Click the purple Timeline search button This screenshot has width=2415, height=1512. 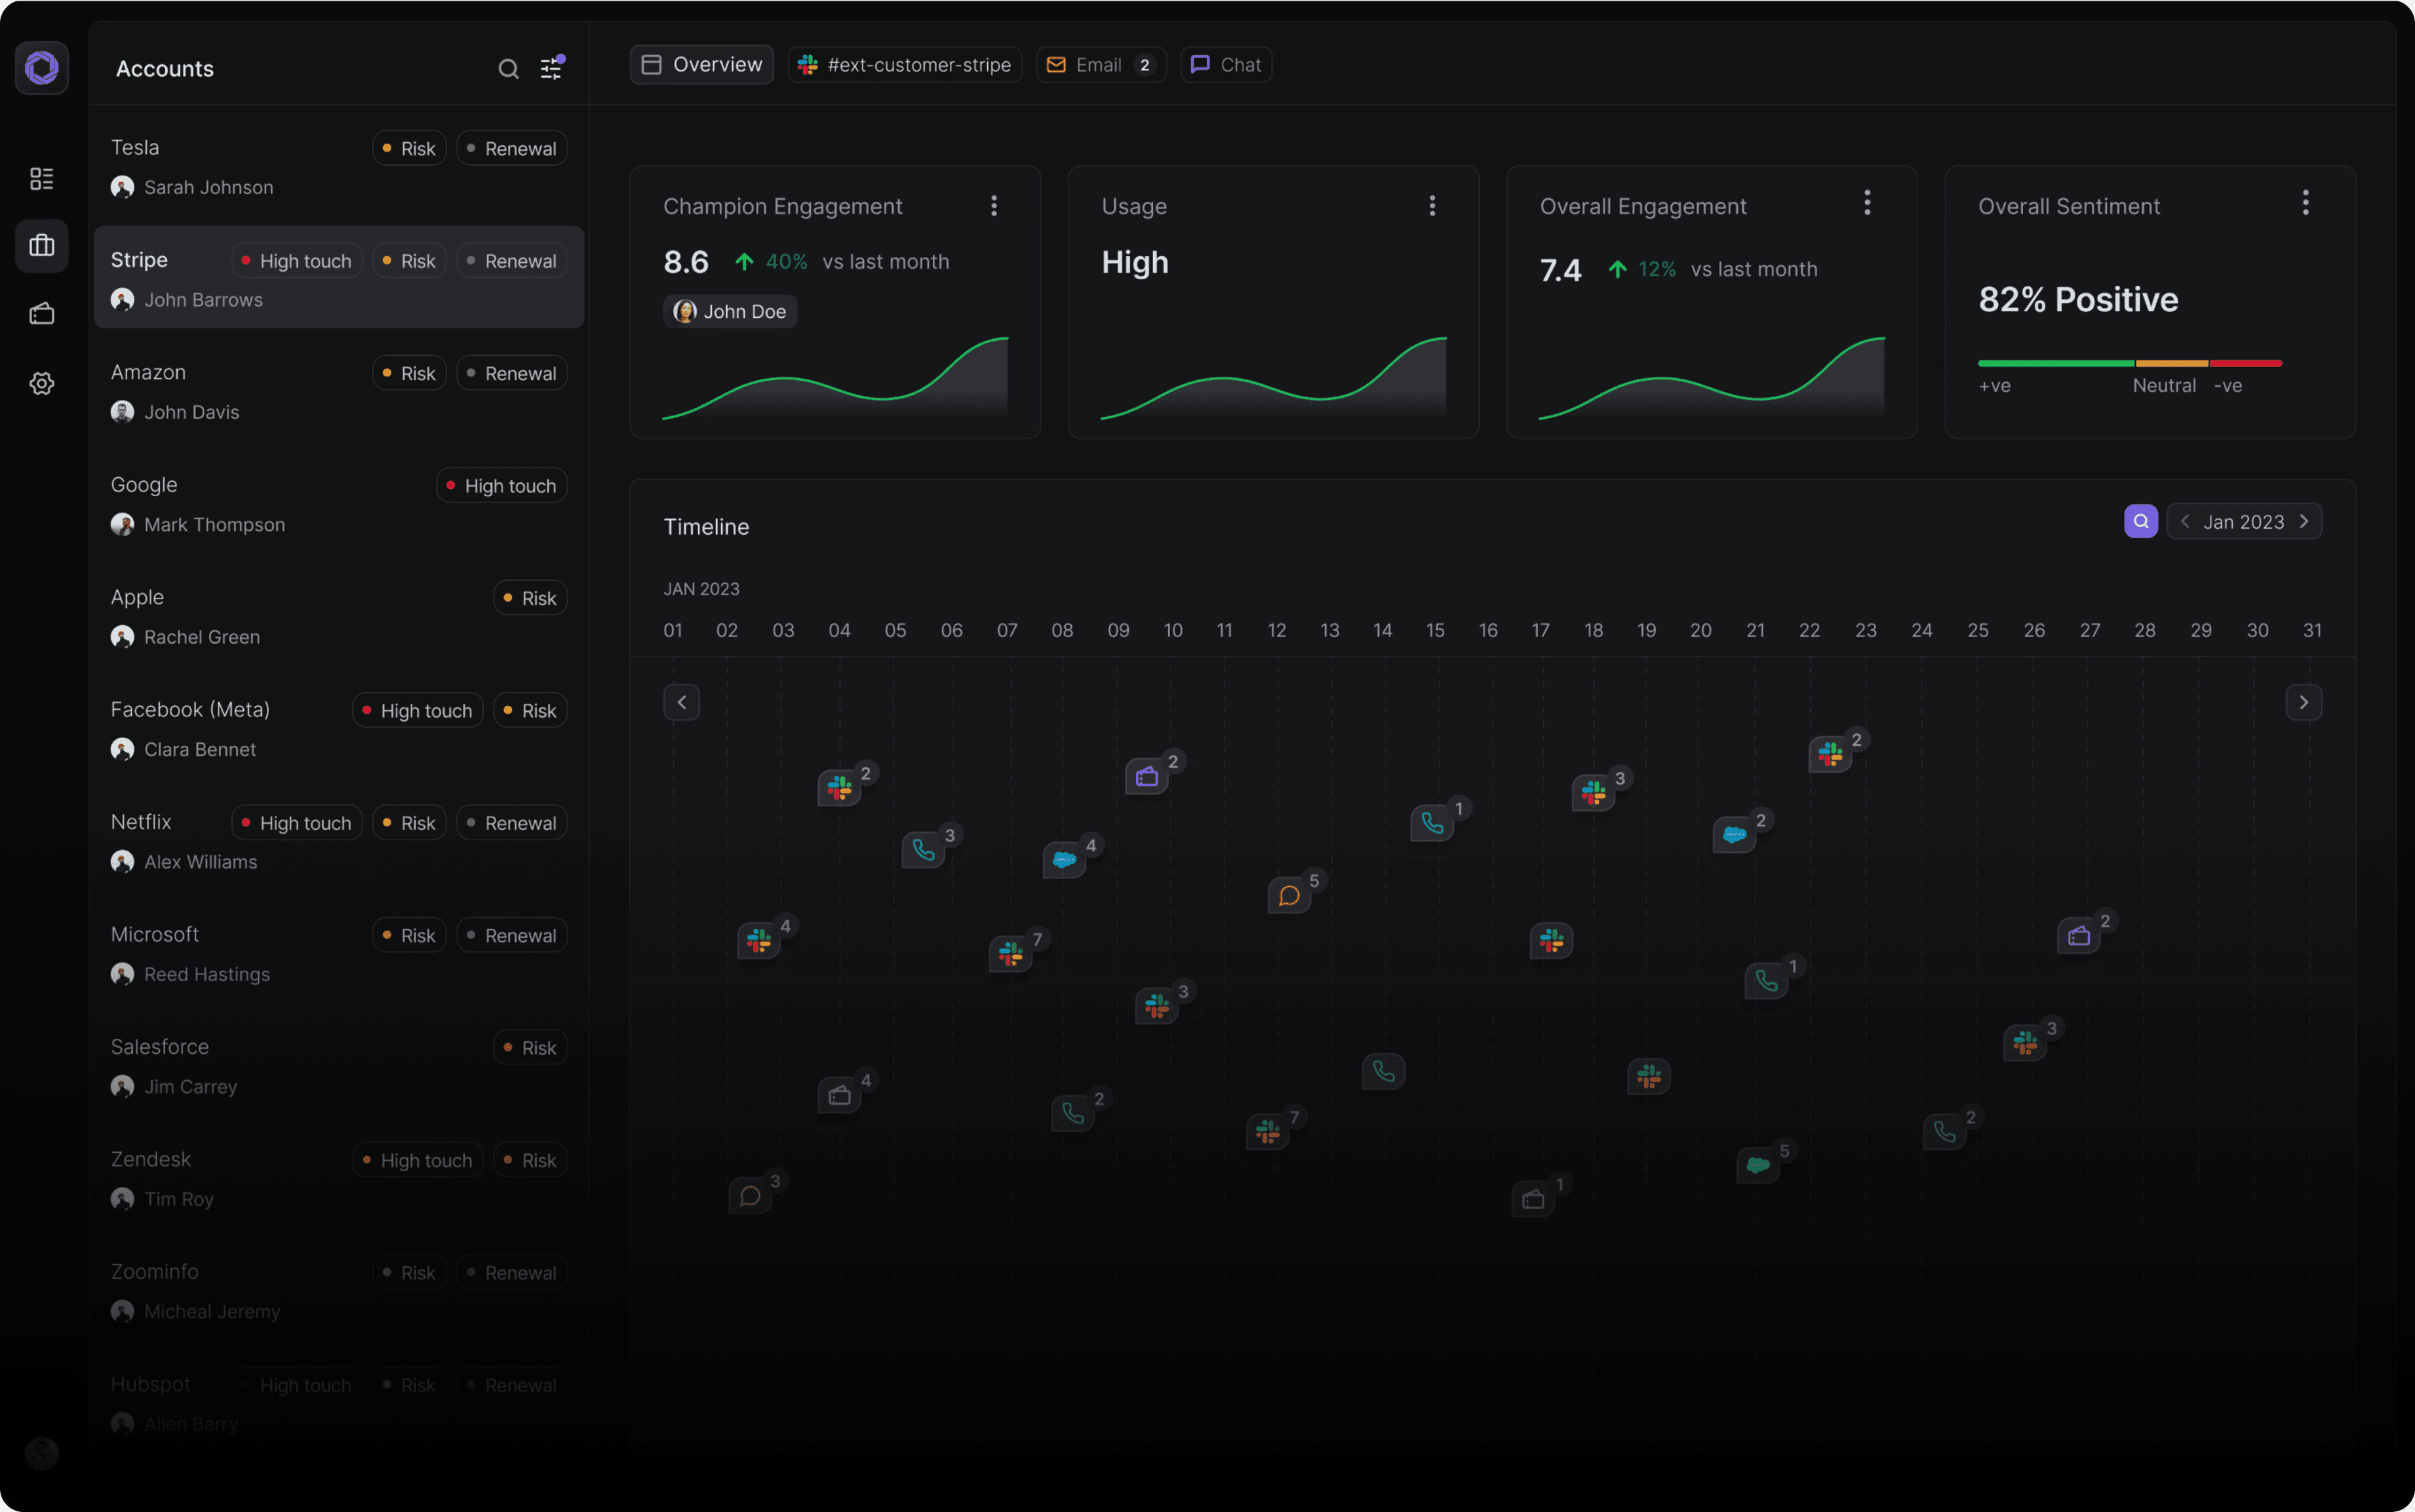click(x=2140, y=521)
